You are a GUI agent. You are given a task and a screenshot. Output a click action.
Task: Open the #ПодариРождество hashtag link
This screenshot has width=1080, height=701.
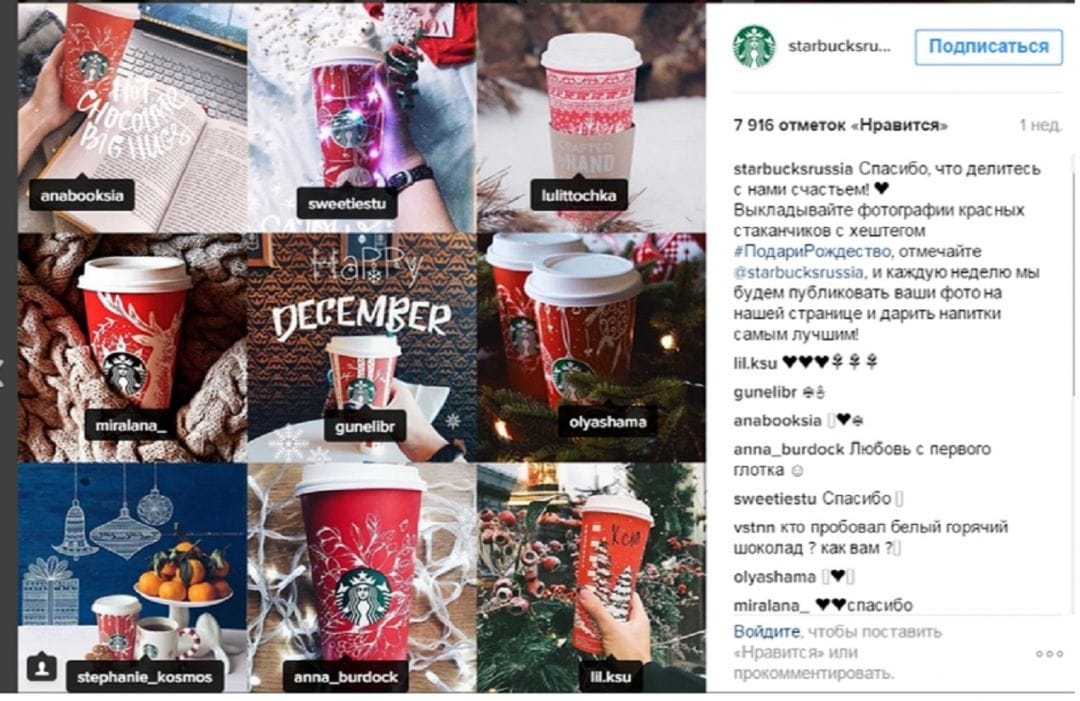click(x=812, y=251)
